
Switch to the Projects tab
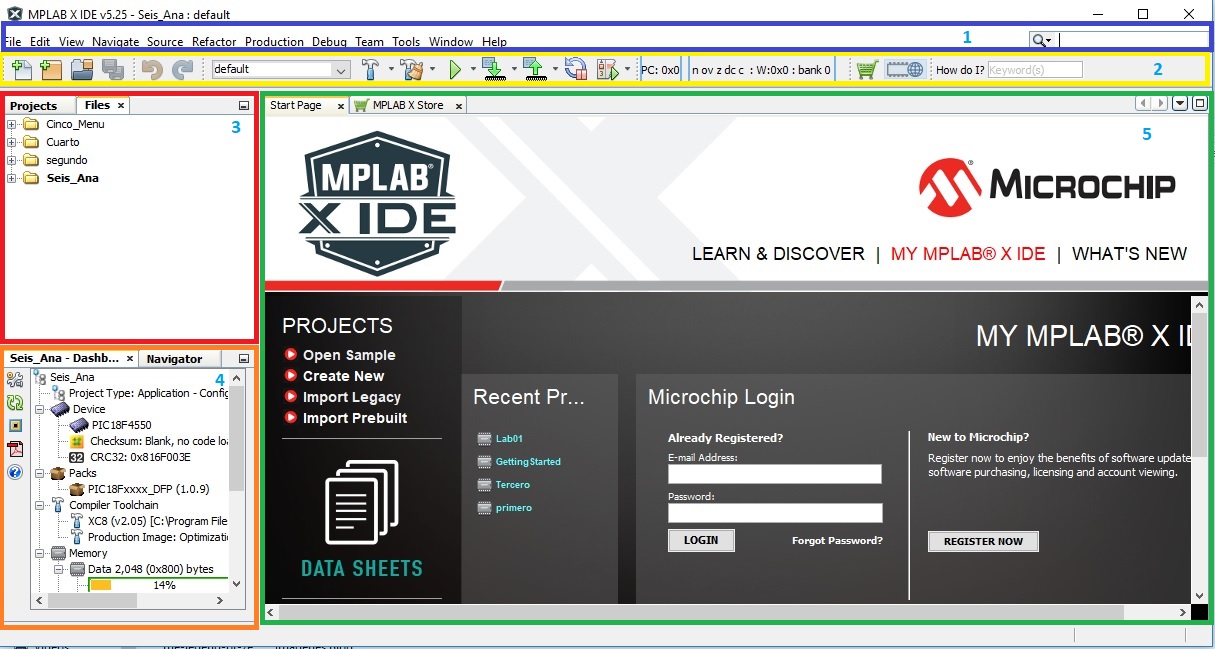pos(34,105)
